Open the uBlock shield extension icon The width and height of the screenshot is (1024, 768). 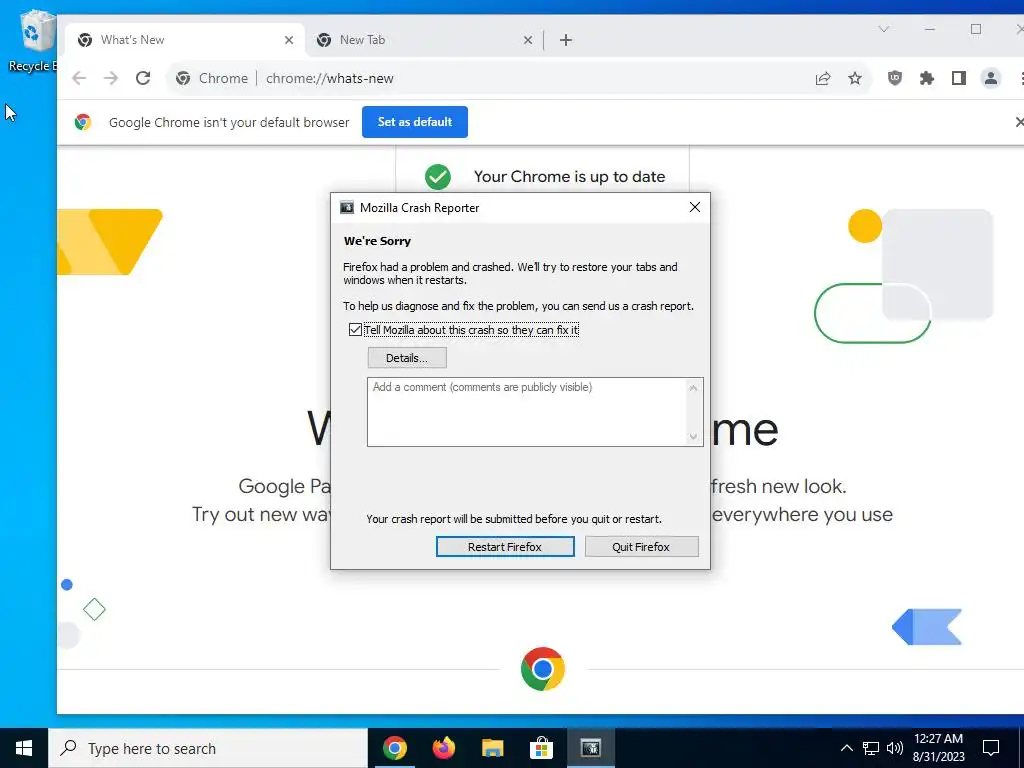(895, 78)
